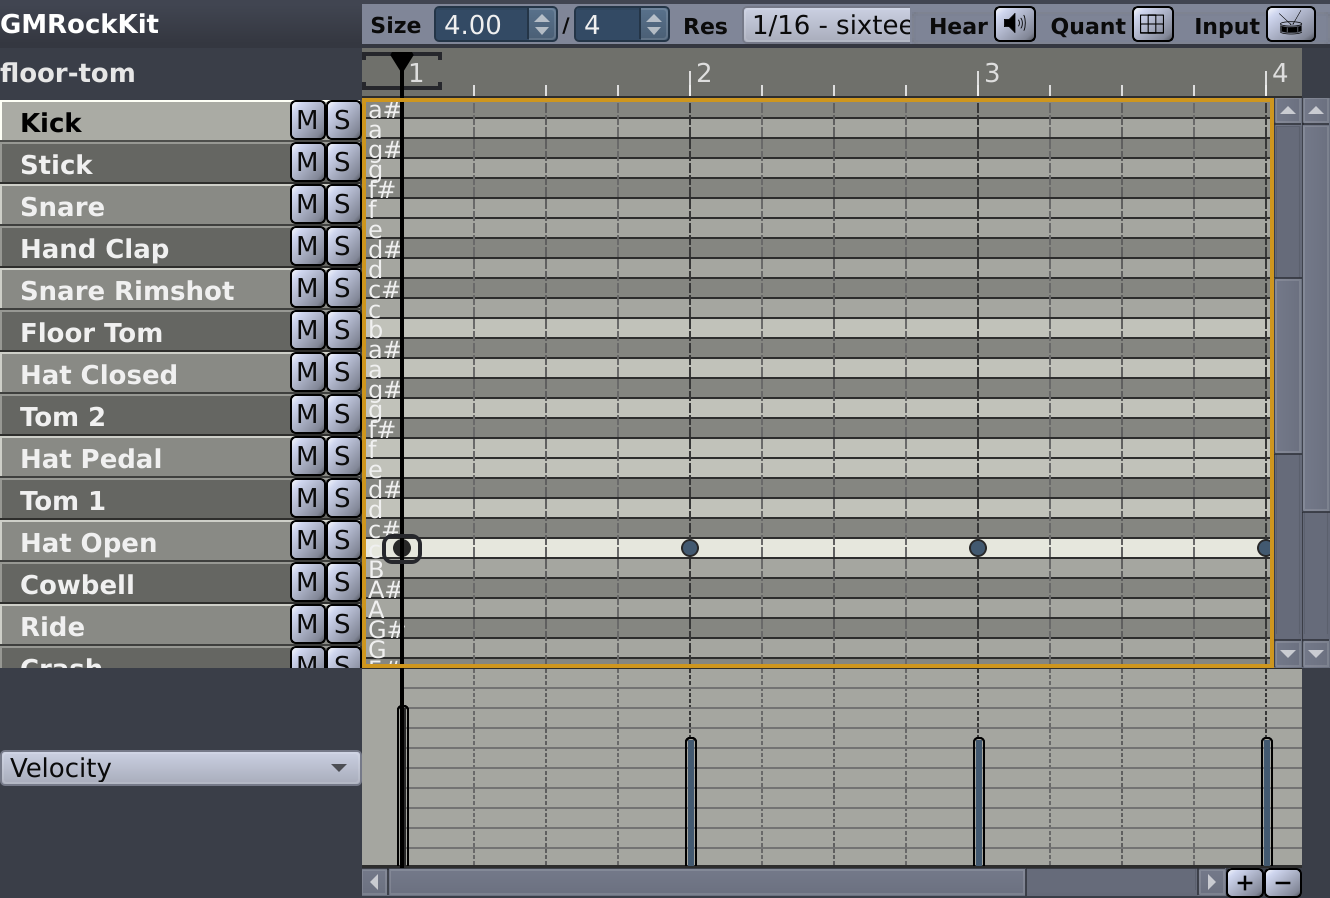Click the Hear notes speaker icon

tap(1014, 24)
